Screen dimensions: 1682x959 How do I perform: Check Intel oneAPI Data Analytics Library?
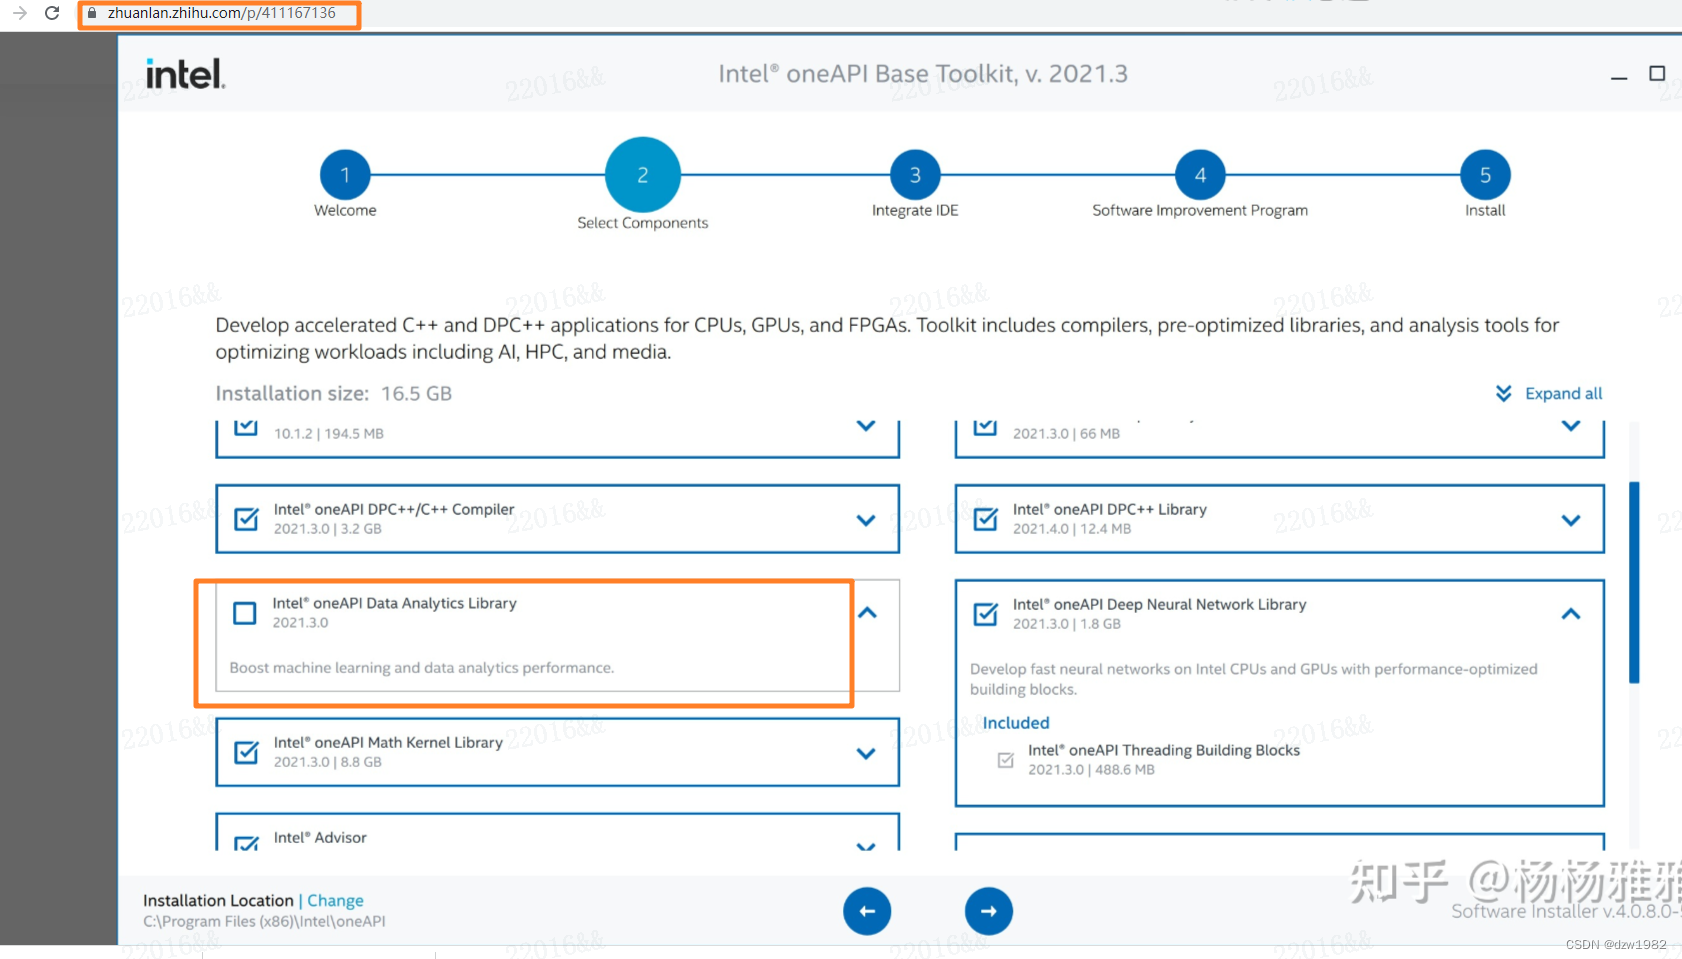245,613
